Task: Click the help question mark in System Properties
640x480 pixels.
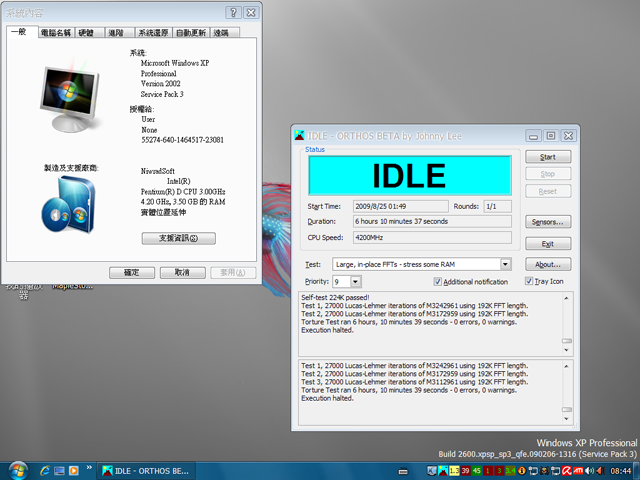Action: [233, 13]
